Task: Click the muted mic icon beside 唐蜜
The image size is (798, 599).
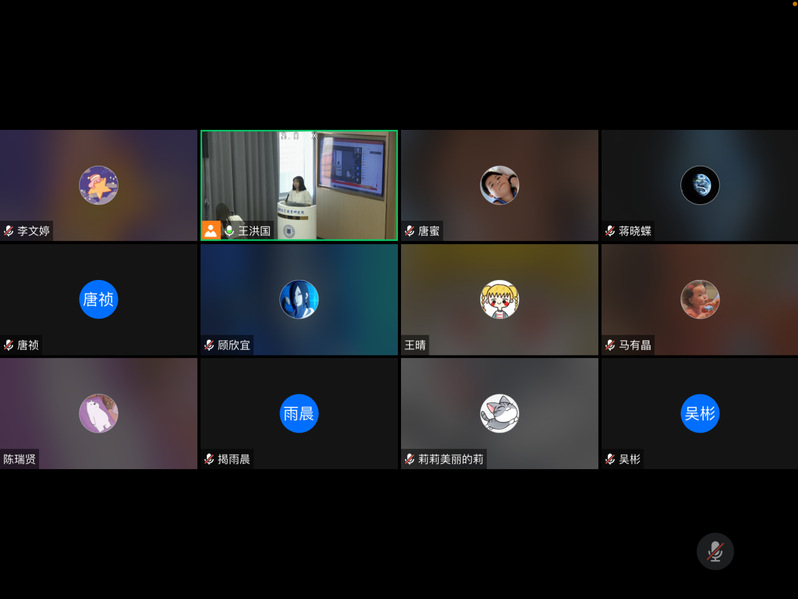Action: click(x=410, y=231)
